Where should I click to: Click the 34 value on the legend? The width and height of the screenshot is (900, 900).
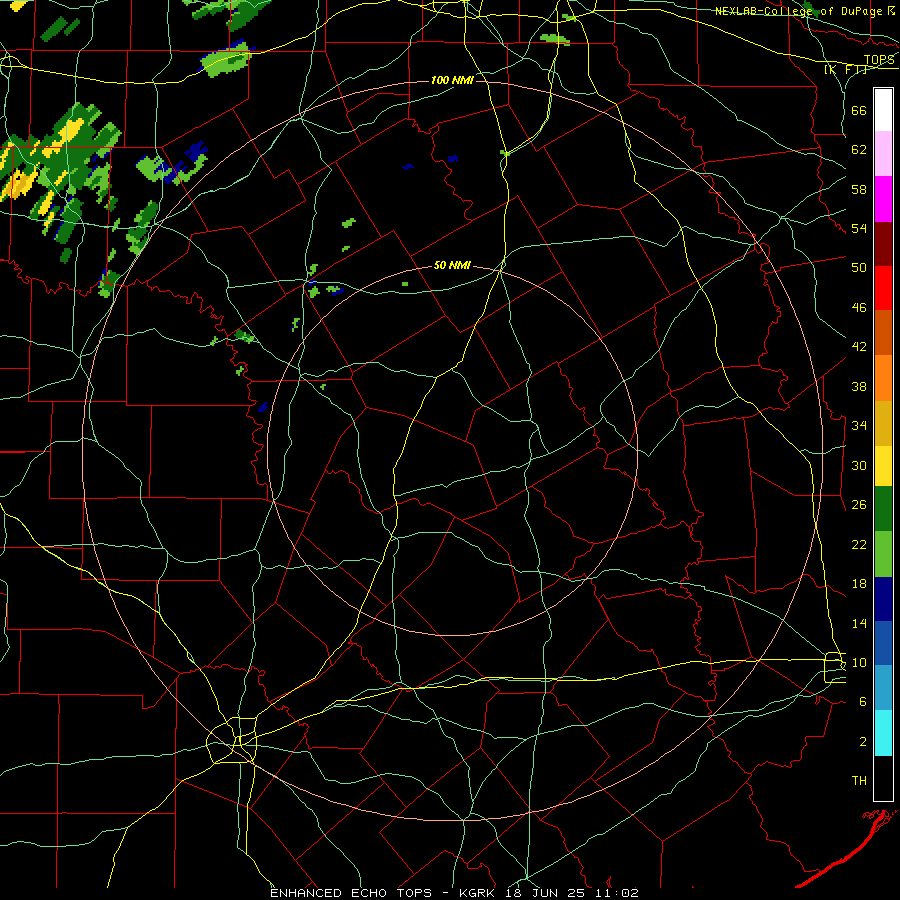(859, 426)
